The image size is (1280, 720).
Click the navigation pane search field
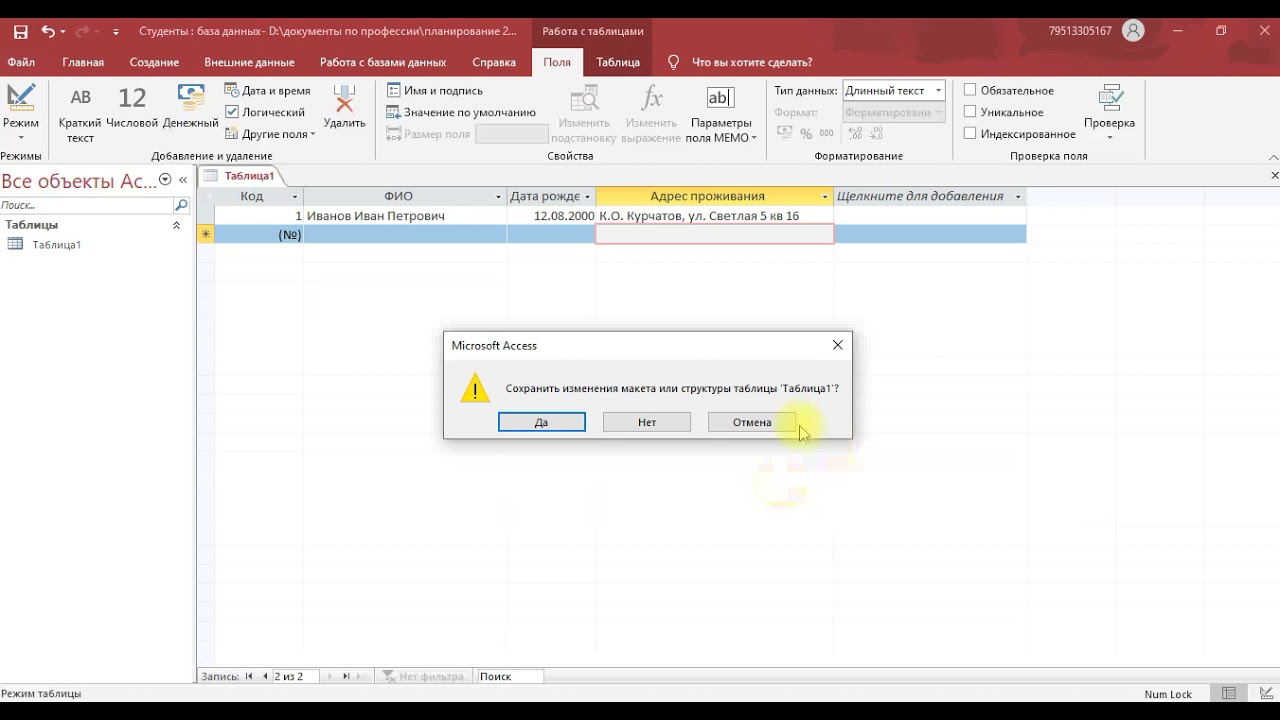[87, 205]
